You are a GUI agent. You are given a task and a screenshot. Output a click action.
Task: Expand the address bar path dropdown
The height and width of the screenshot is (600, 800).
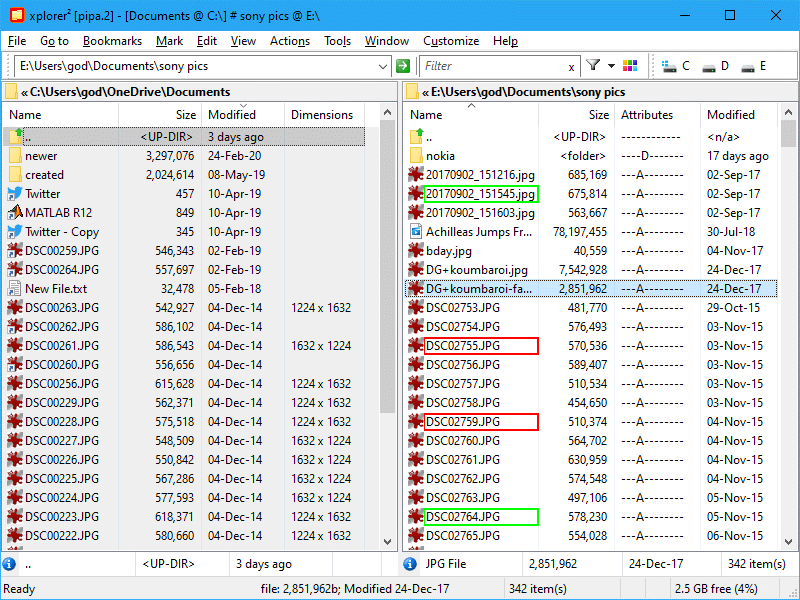click(x=381, y=66)
